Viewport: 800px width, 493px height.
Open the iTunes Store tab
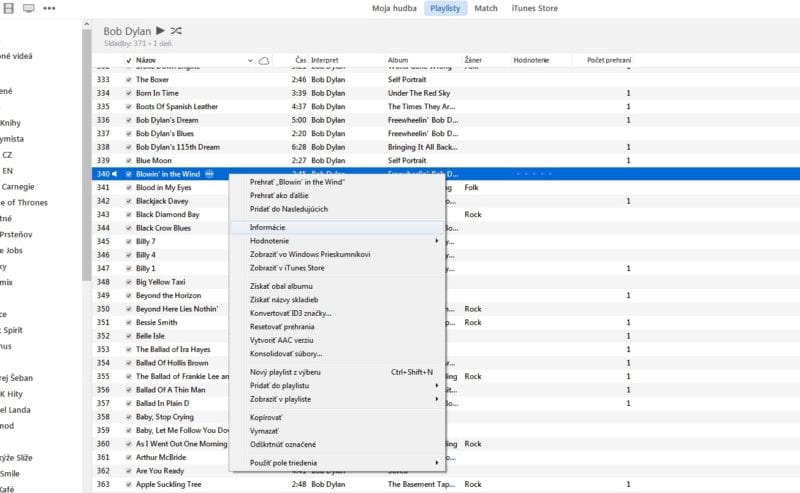pos(534,8)
